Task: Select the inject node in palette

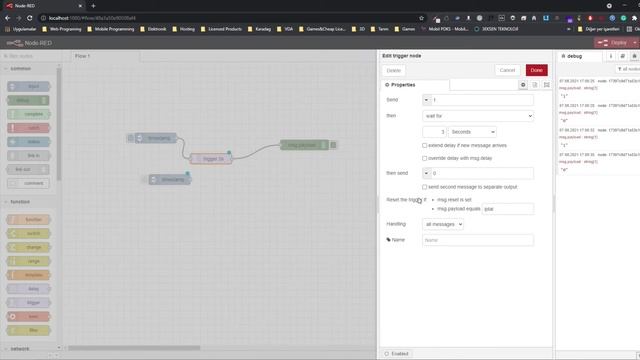Action: point(29,86)
